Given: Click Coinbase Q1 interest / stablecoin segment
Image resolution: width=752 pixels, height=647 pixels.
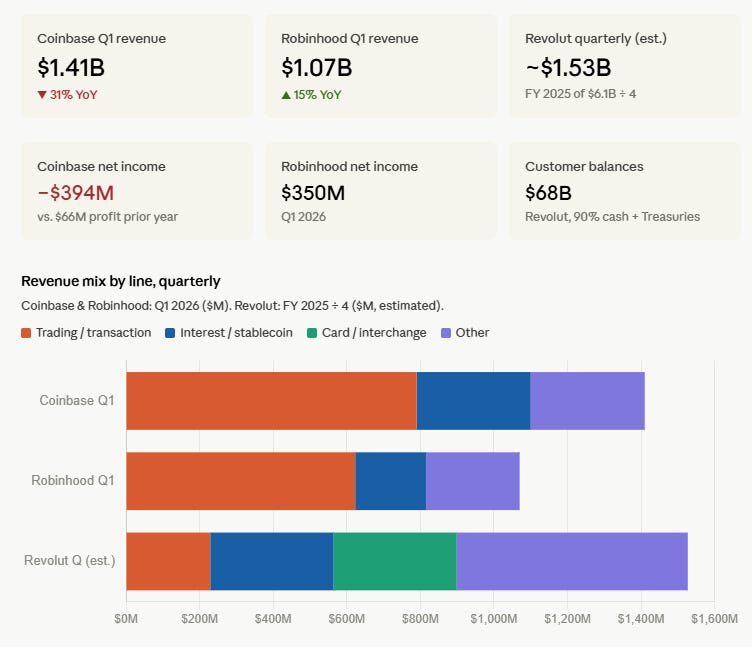Looking at the screenshot, I should [473, 400].
